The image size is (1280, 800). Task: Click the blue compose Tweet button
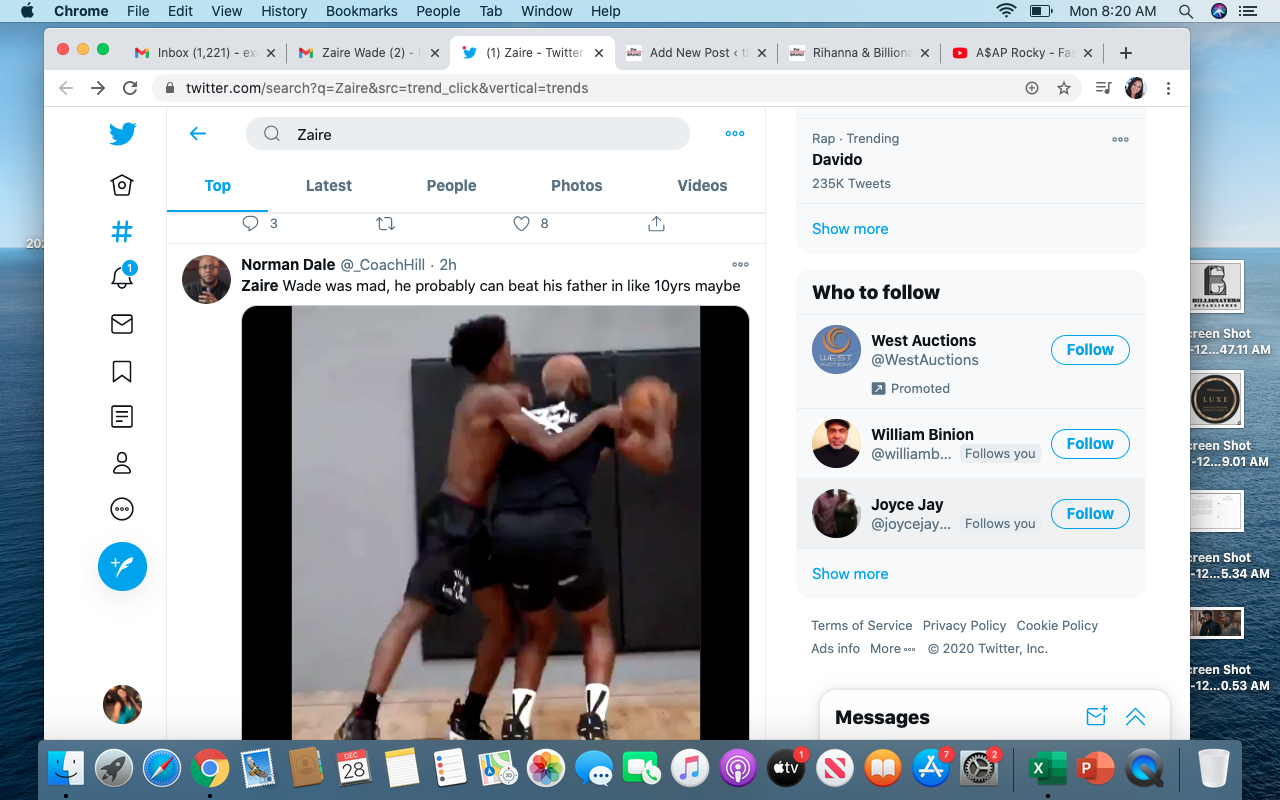tap(122, 567)
